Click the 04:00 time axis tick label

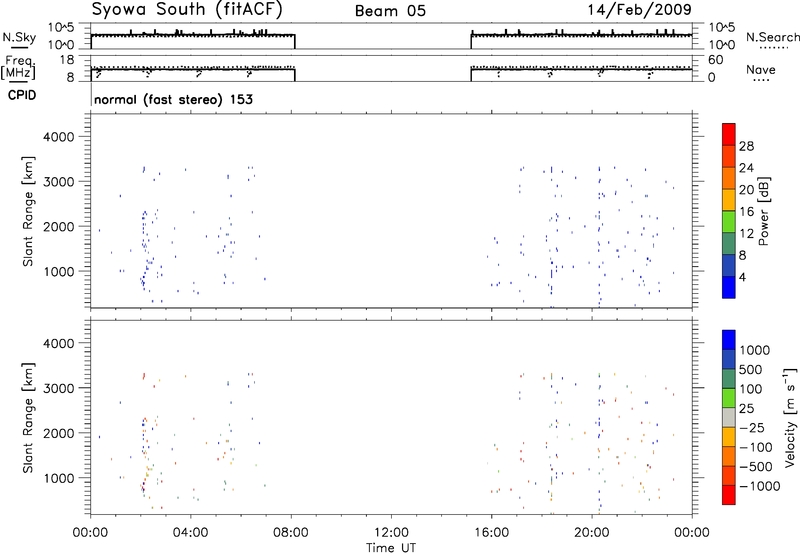191,533
